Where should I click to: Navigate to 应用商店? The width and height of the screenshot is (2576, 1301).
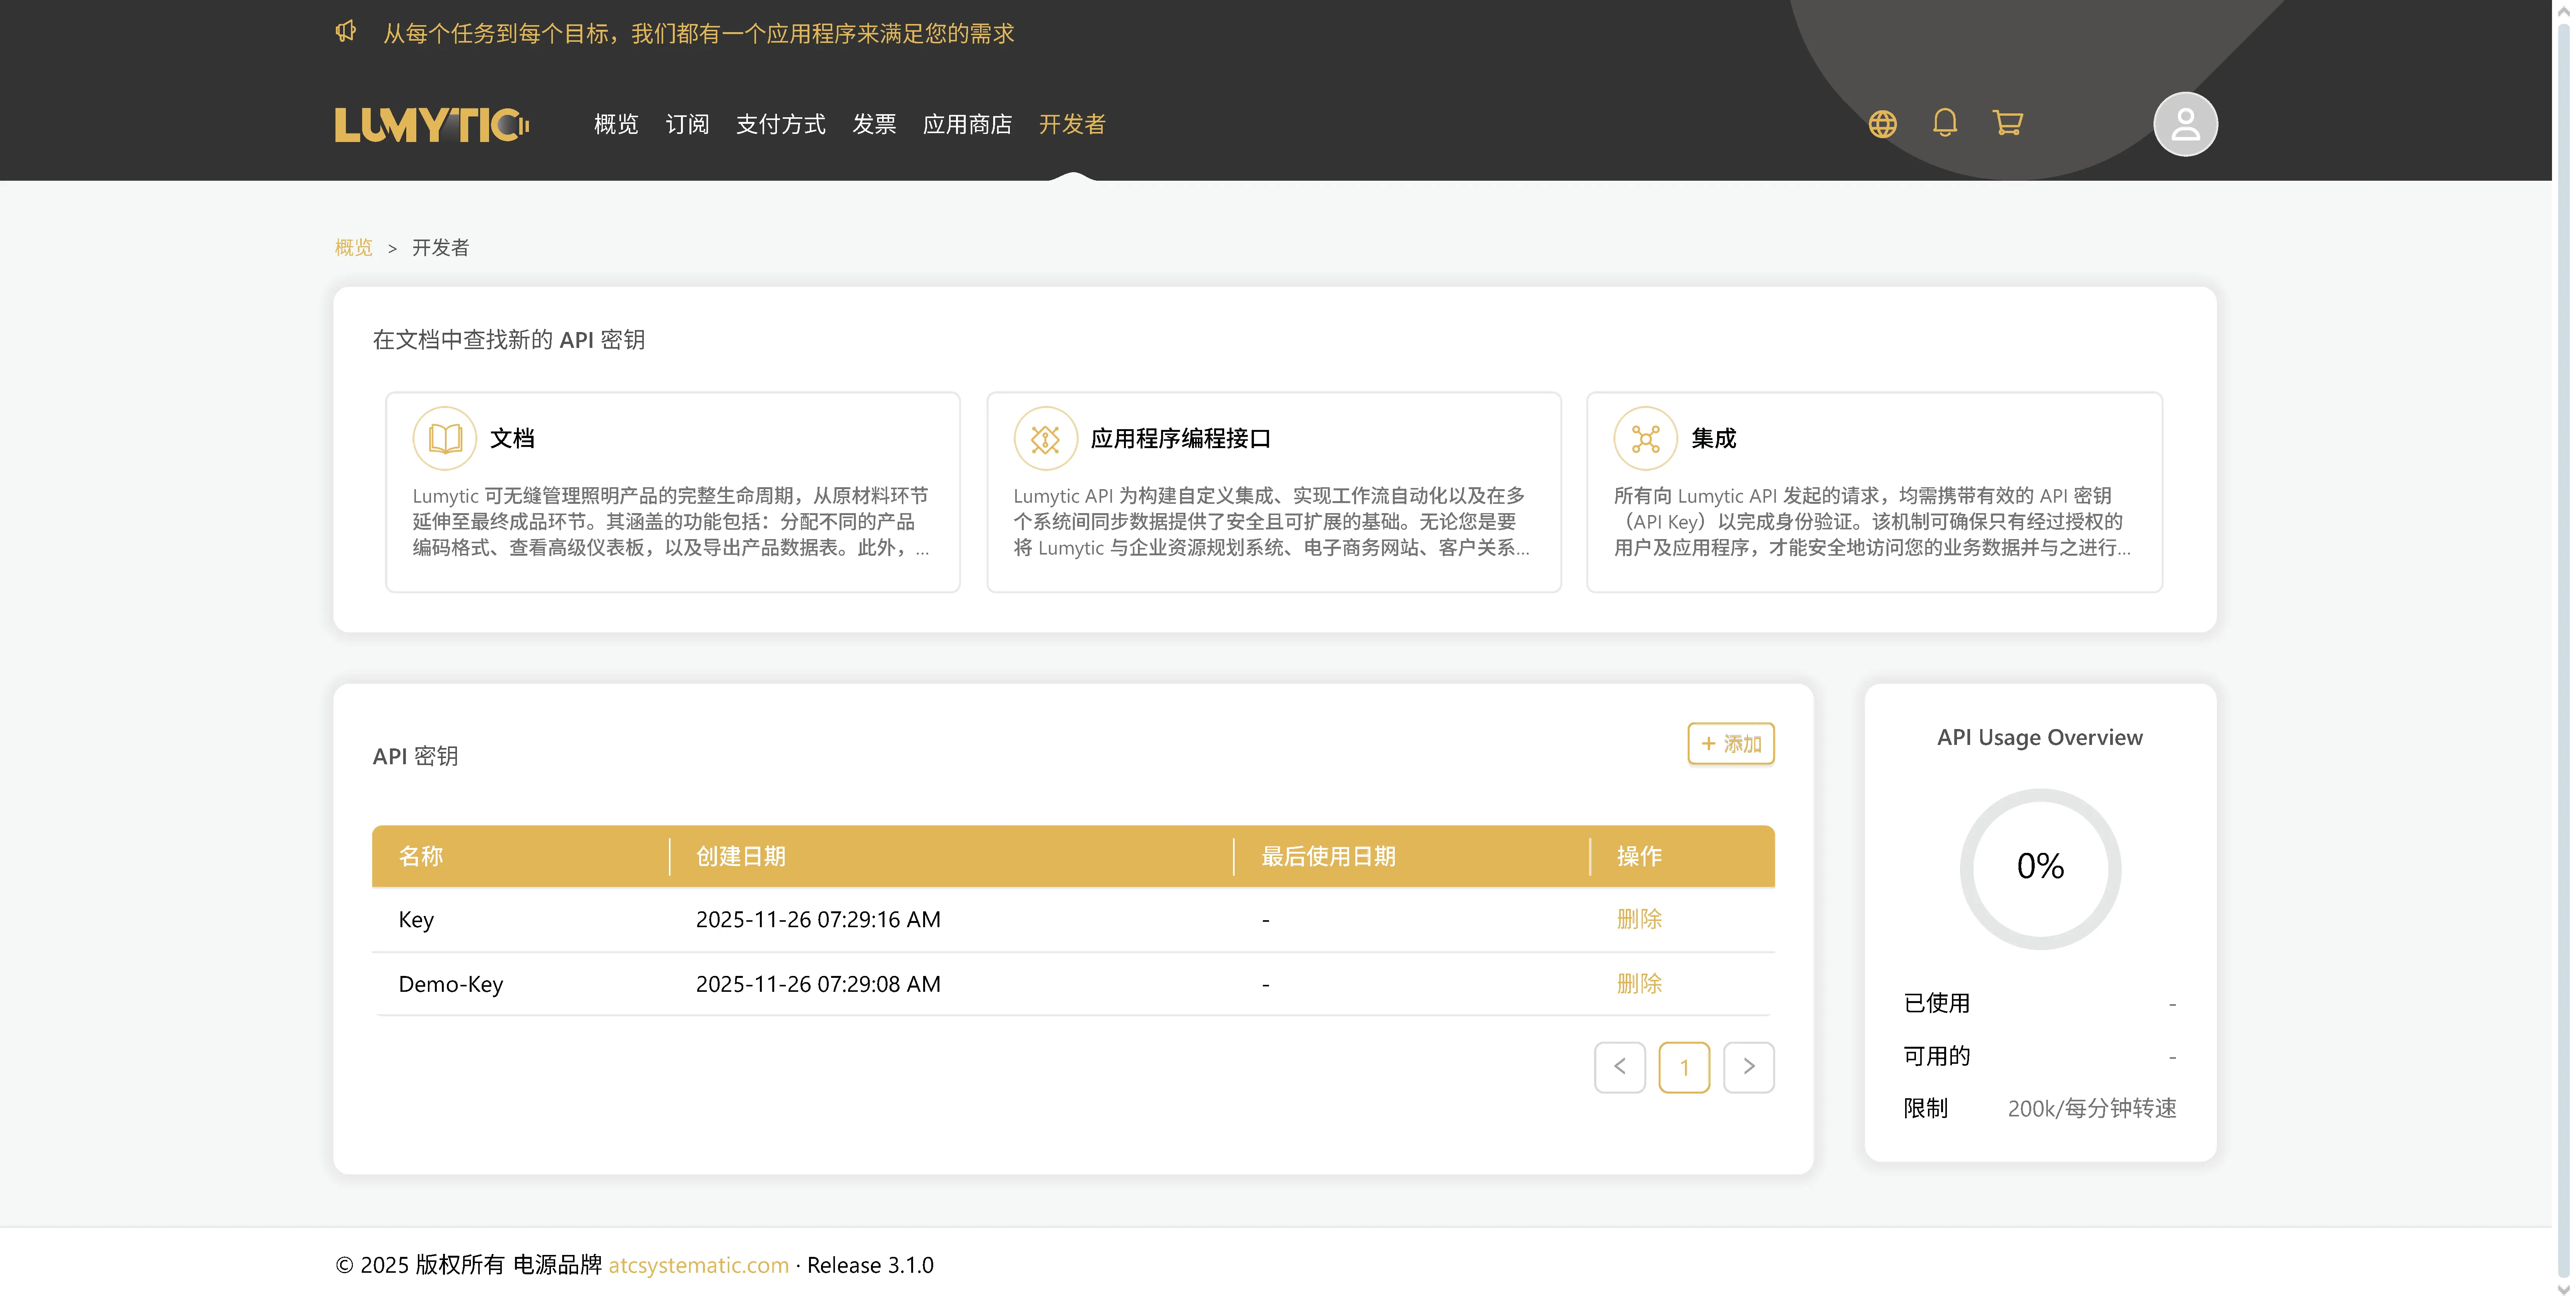pos(967,124)
